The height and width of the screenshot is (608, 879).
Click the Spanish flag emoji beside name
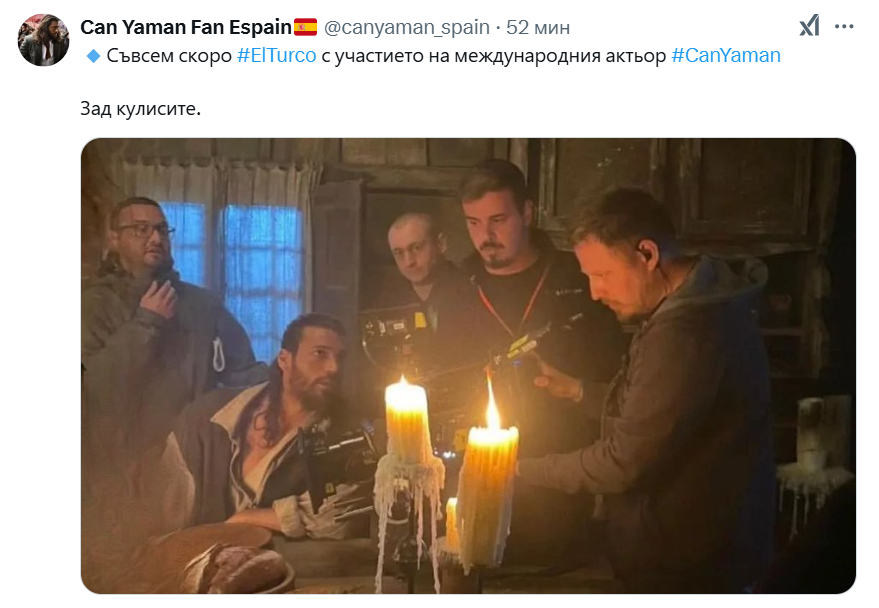[306, 27]
